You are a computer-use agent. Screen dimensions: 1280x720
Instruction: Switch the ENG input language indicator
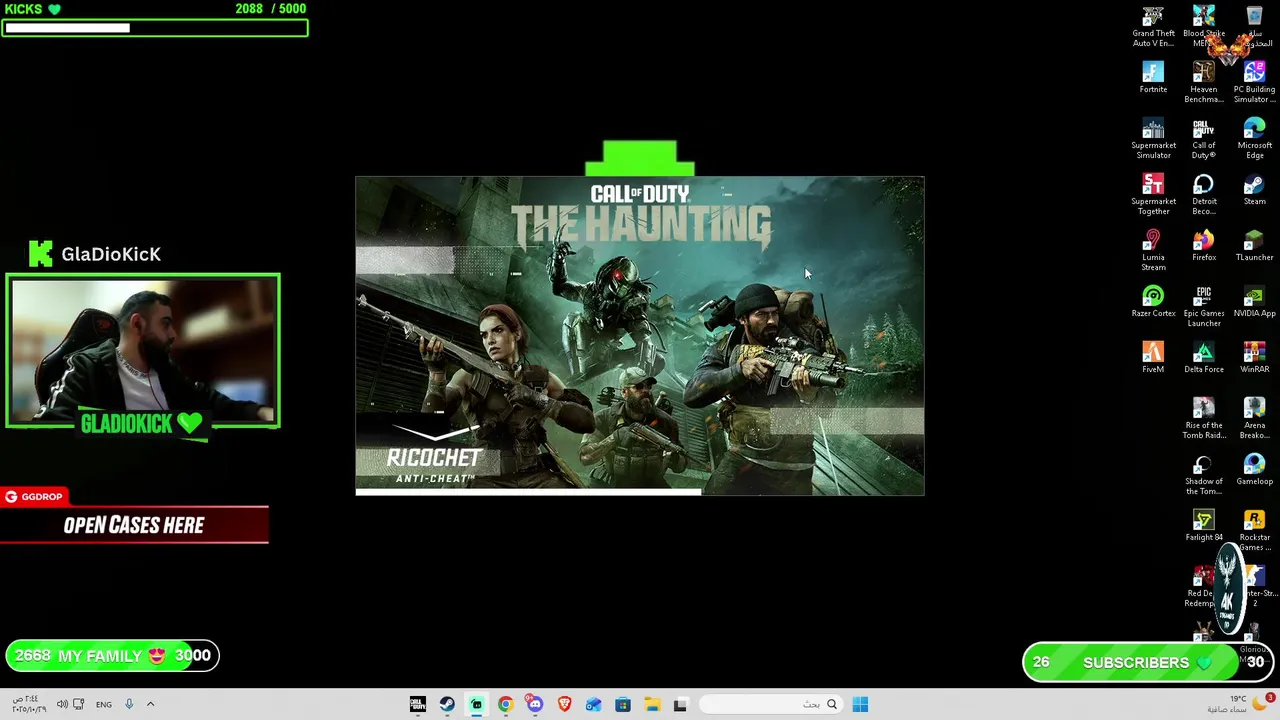(x=104, y=704)
